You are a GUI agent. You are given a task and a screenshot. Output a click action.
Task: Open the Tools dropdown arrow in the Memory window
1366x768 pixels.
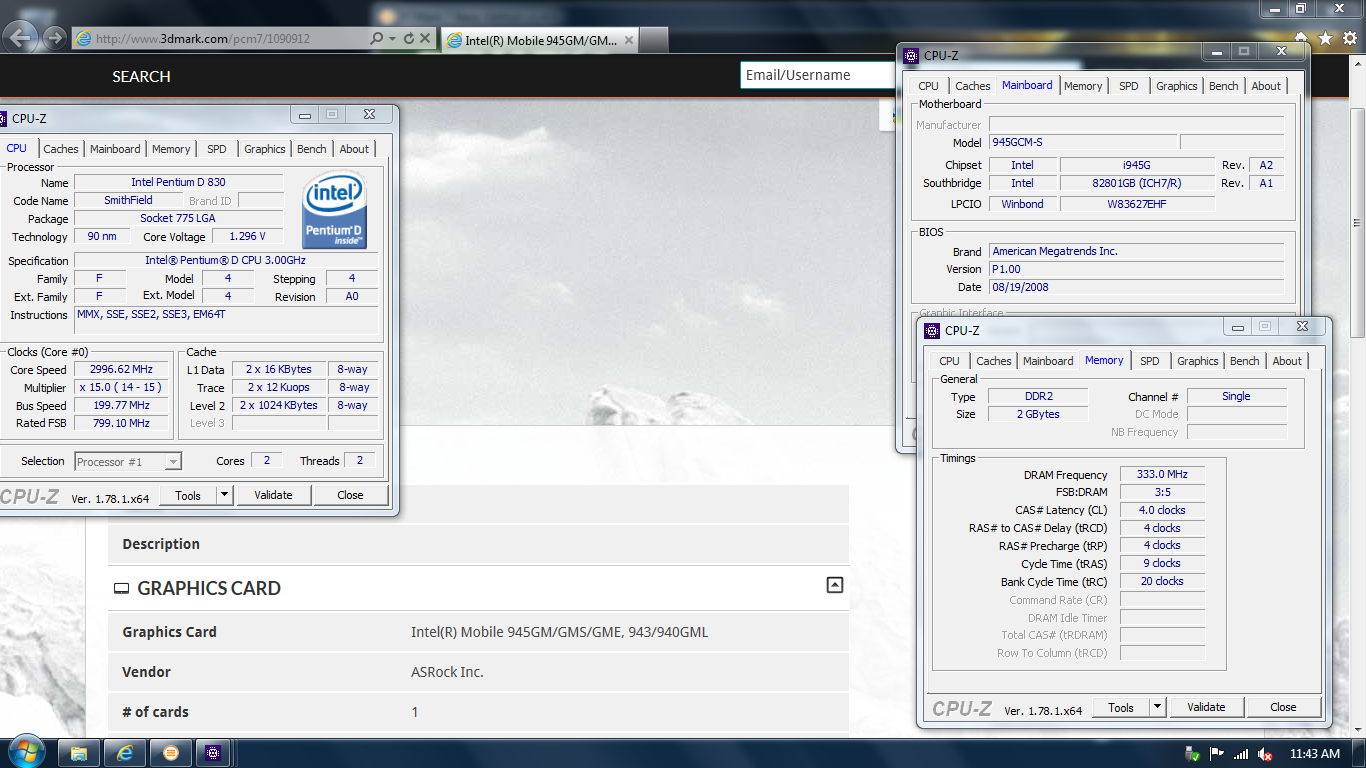(1157, 707)
